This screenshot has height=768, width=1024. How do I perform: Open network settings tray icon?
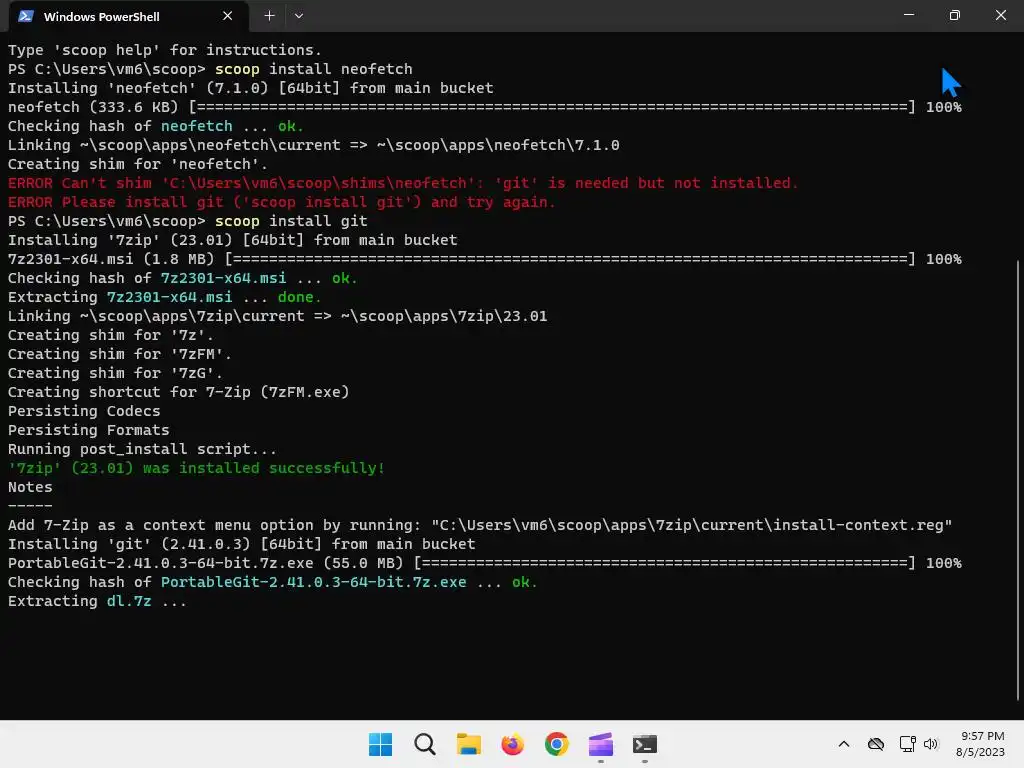(x=907, y=744)
